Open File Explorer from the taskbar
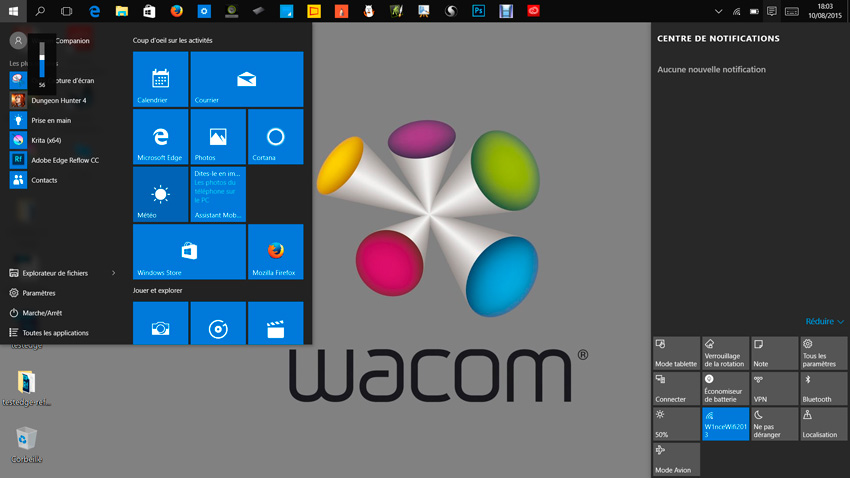The height and width of the screenshot is (478, 850). tap(122, 11)
